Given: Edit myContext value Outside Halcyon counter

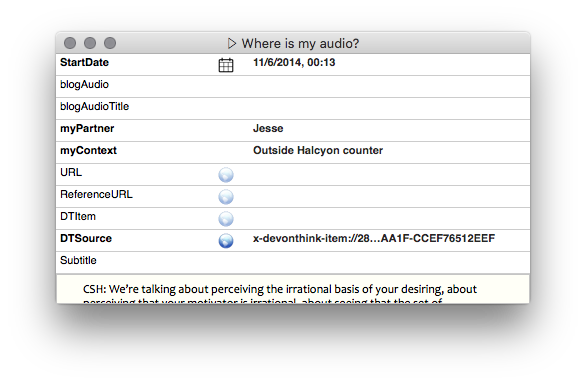Looking at the screenshot, I should (x=318, y=150).
